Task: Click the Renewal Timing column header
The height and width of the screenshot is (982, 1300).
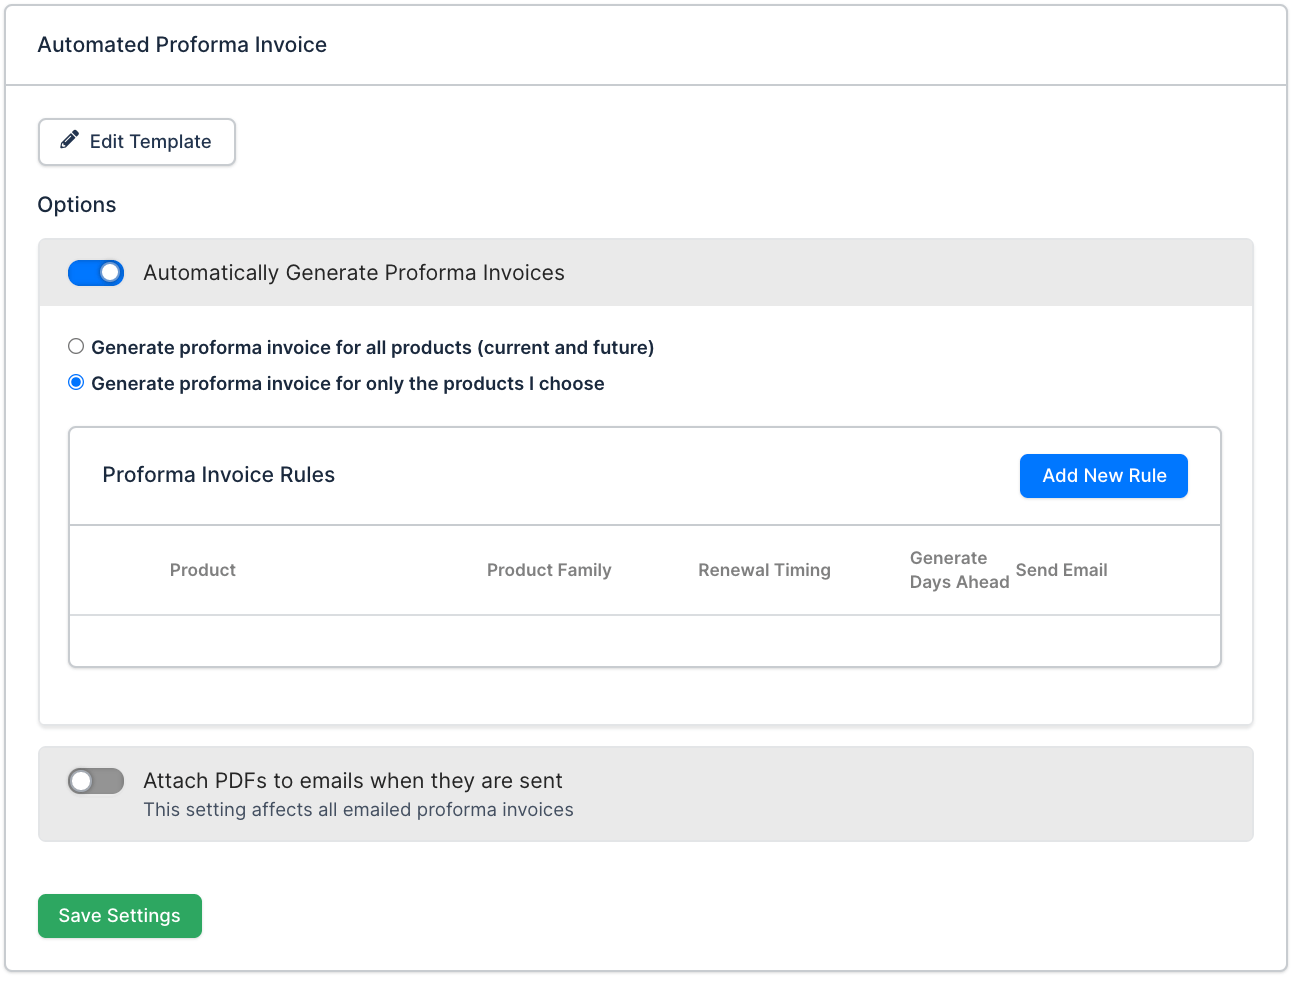Action: [764, 570]
